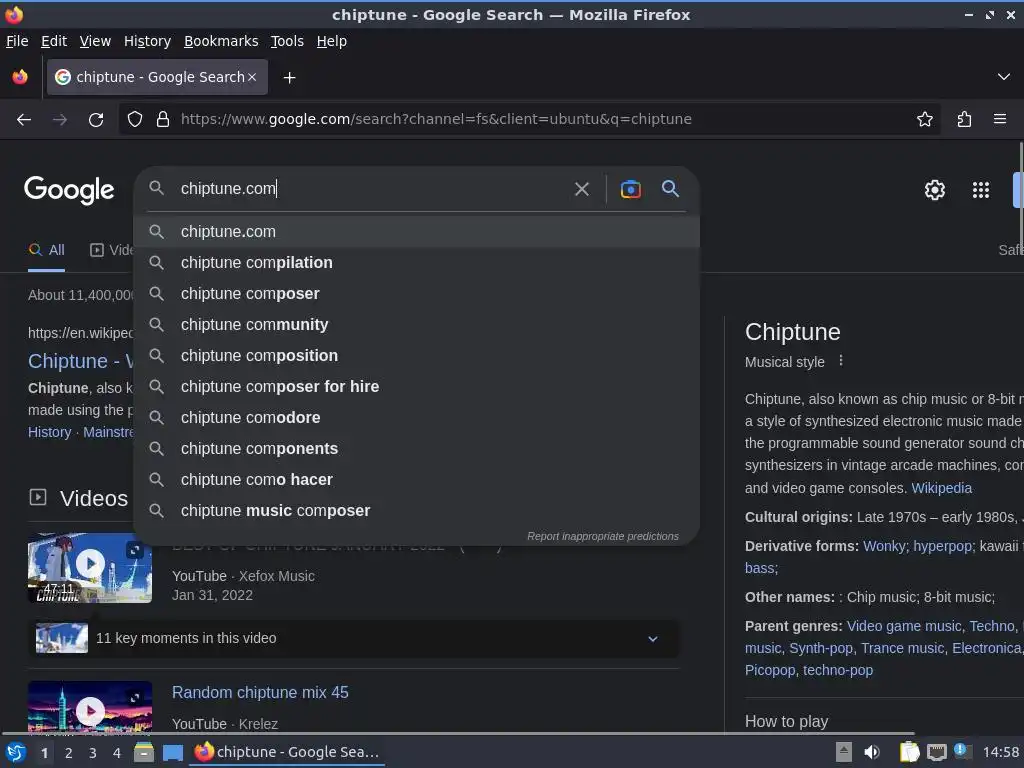
Task: Open Firefox View pinned icon
Action: [20, 77]
